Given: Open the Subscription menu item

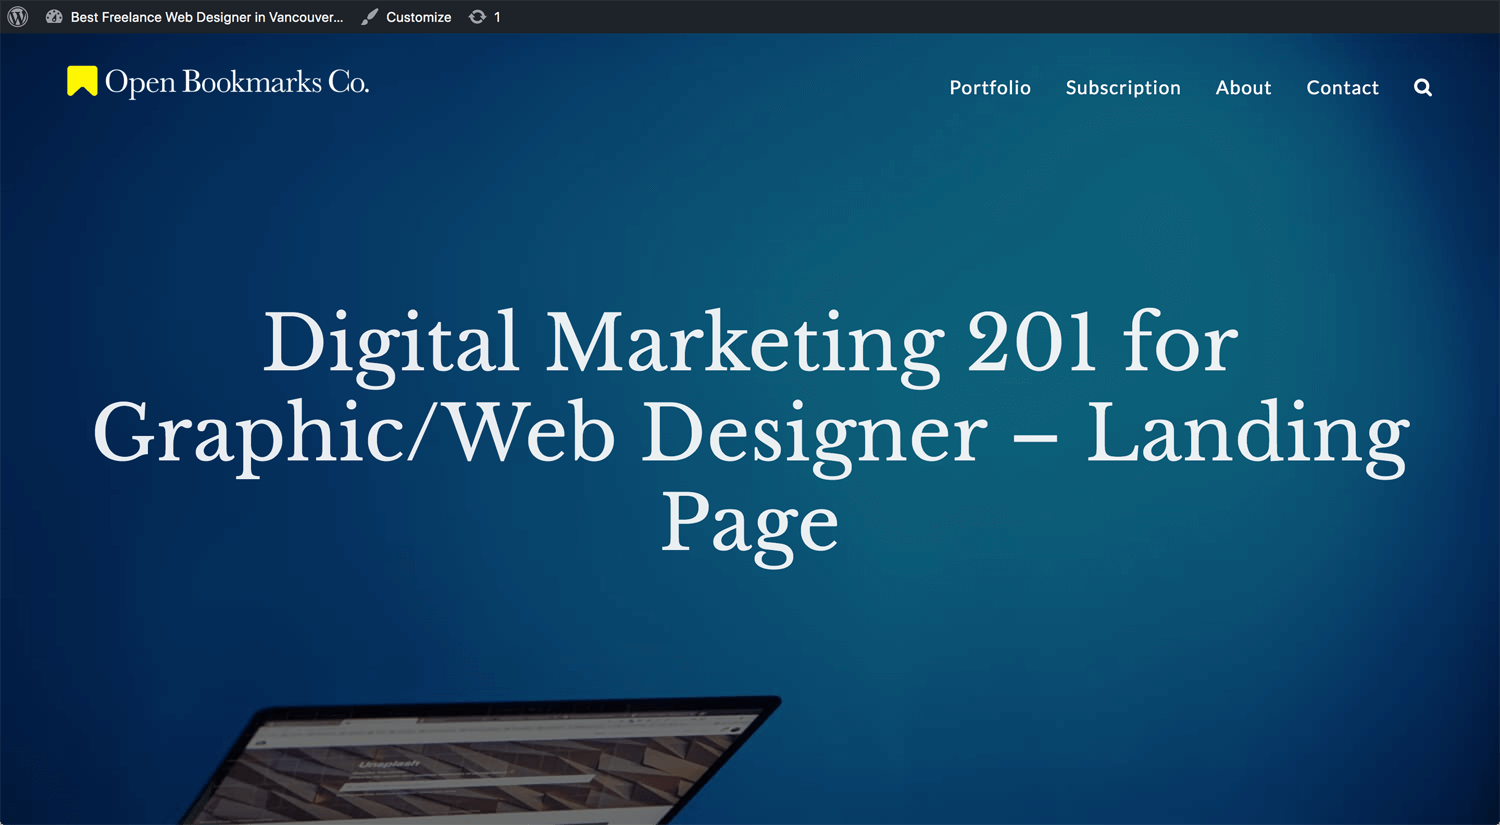Looking at the screenshot, I should [x=1123, y=88].
